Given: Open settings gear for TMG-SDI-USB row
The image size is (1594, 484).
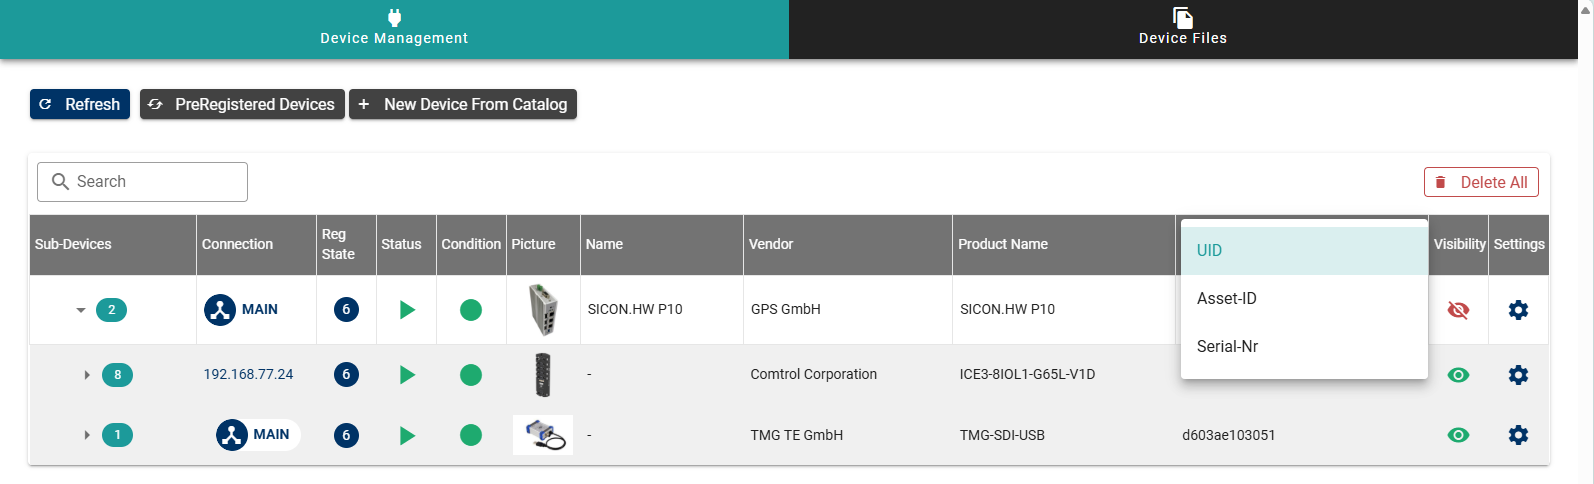Looking at the screenshot, I should pyautogui.click(x=1518, y=435).
